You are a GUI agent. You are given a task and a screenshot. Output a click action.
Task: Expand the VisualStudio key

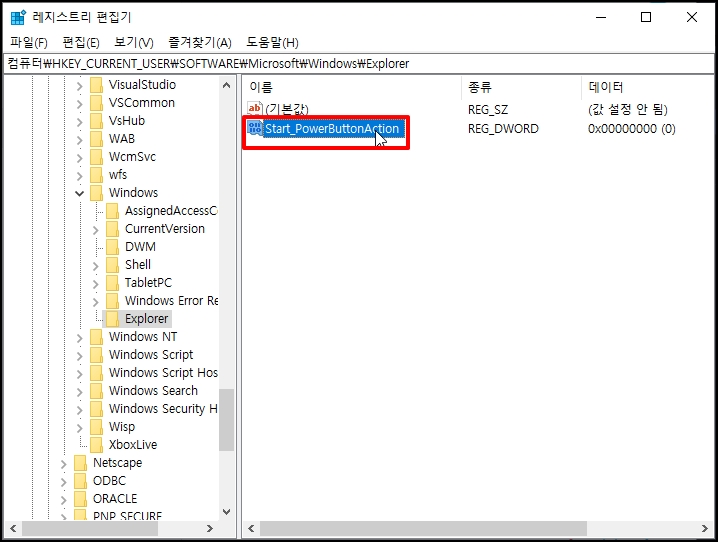point(79,86)
